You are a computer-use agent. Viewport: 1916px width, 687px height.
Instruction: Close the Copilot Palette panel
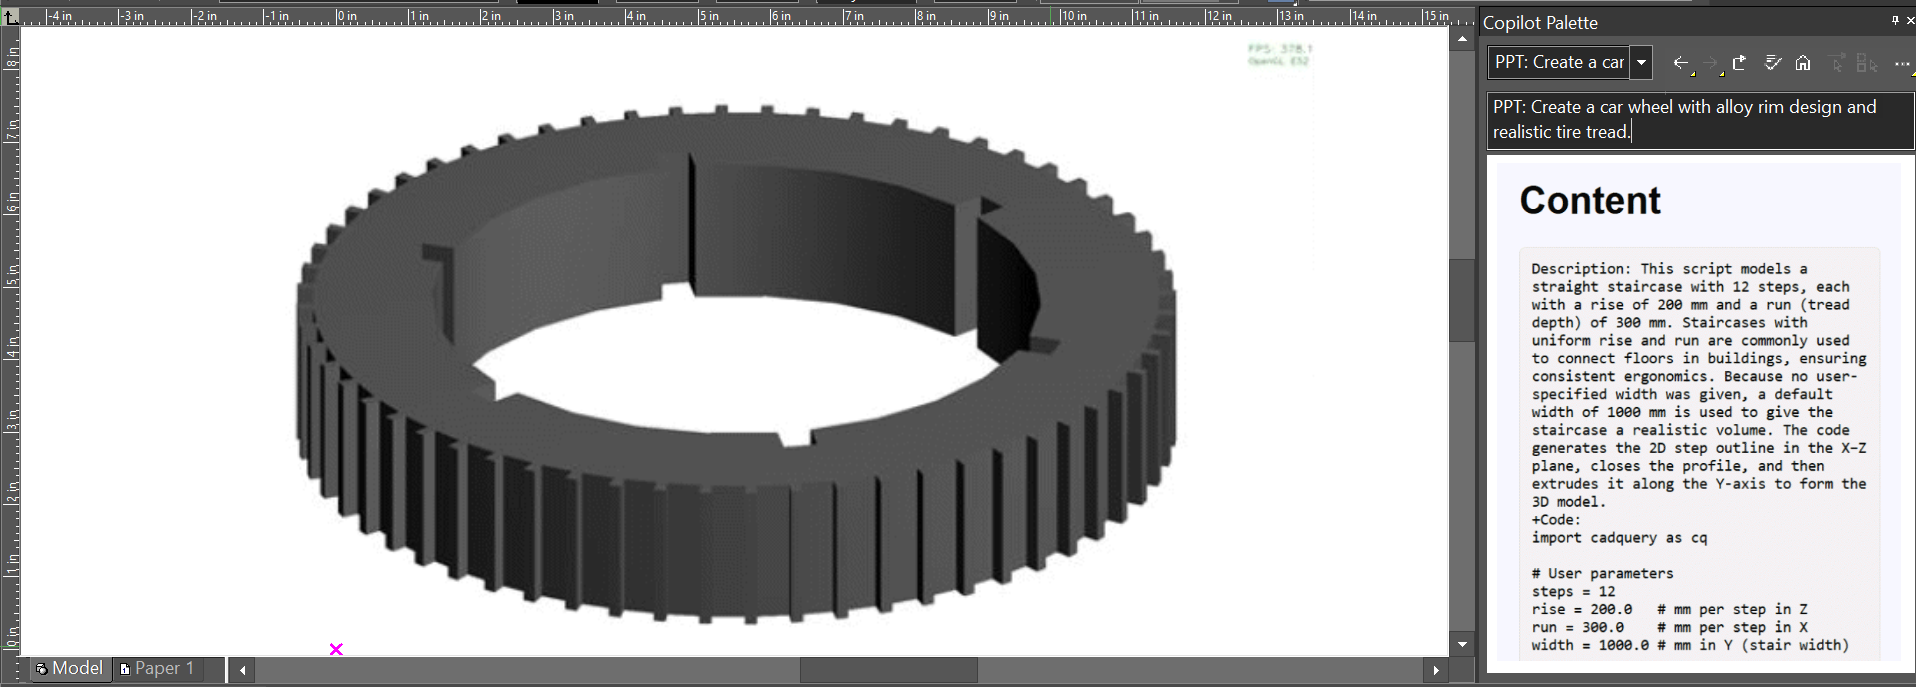1909,20
